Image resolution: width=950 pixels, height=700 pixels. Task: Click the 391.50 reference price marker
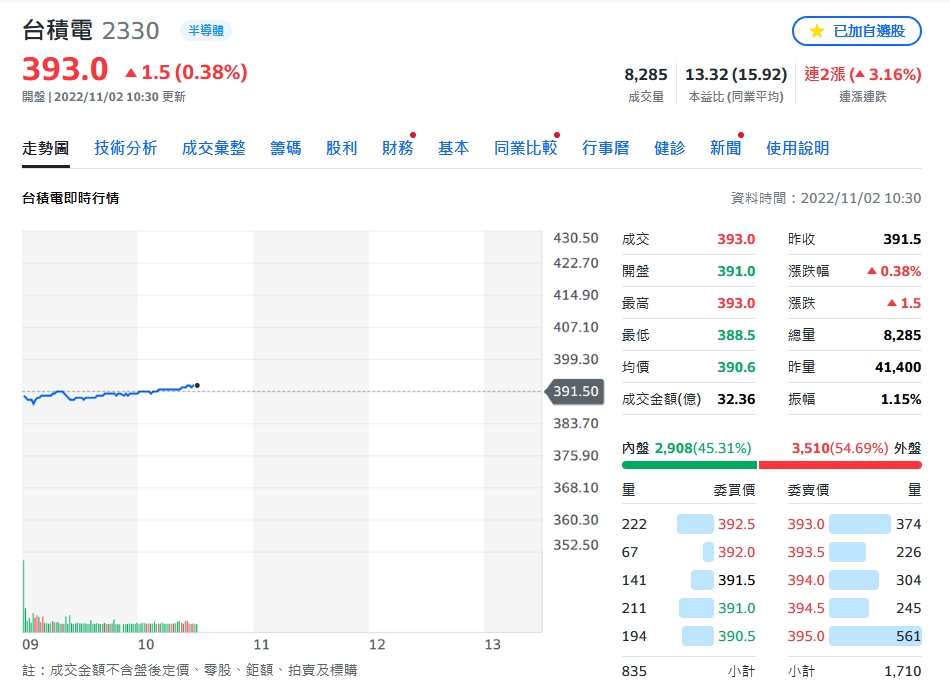[x=574, y=392]
